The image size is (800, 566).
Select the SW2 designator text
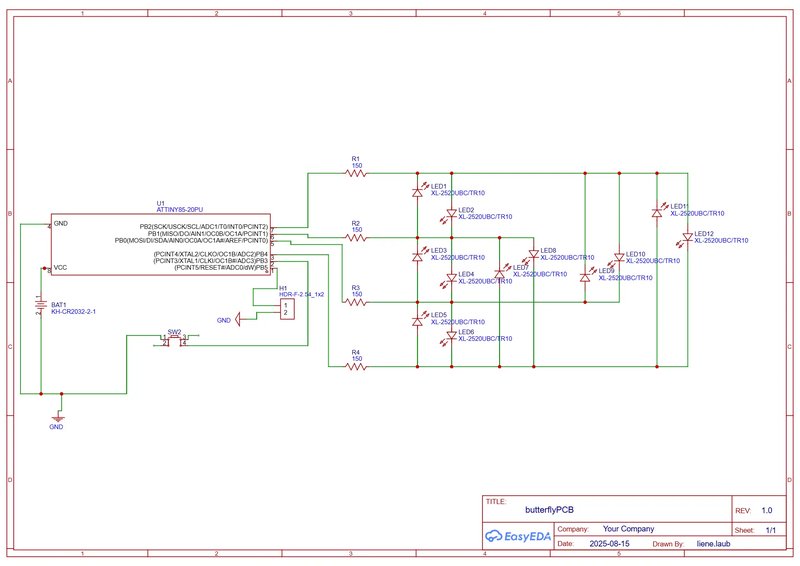pyautogui.click(x=174, y=332)
